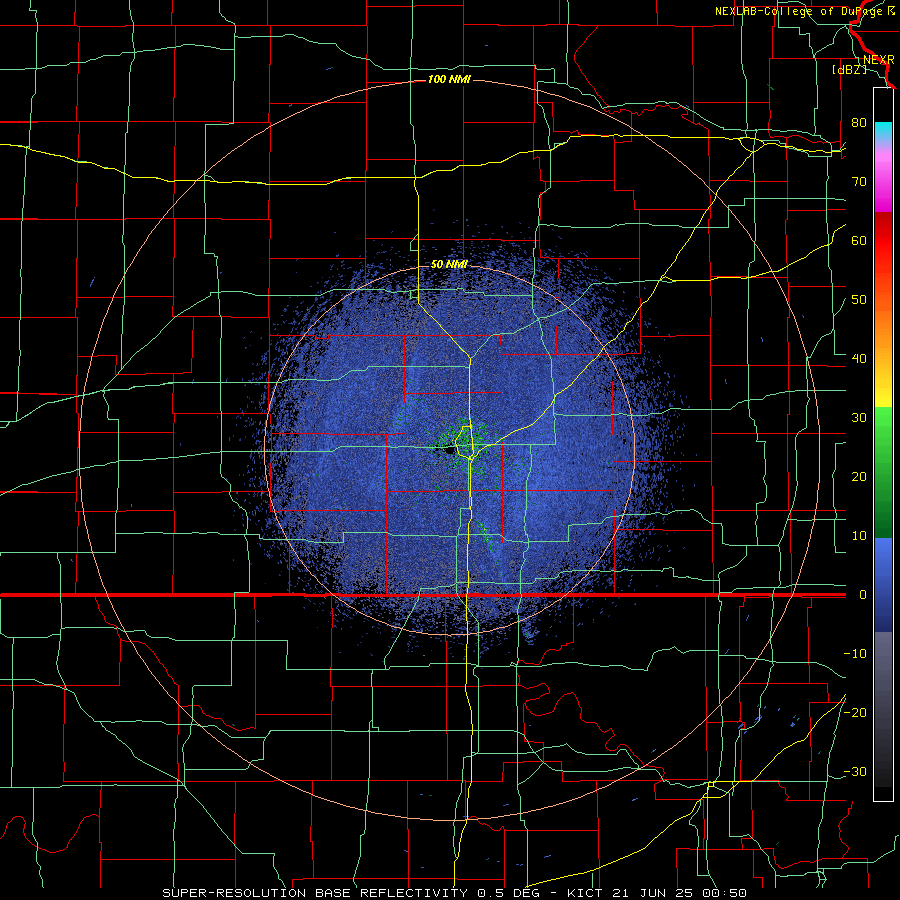Screen dimensions: 900x900
Task: Click the "20" value on dBZ scale
Action: point(859,477)
